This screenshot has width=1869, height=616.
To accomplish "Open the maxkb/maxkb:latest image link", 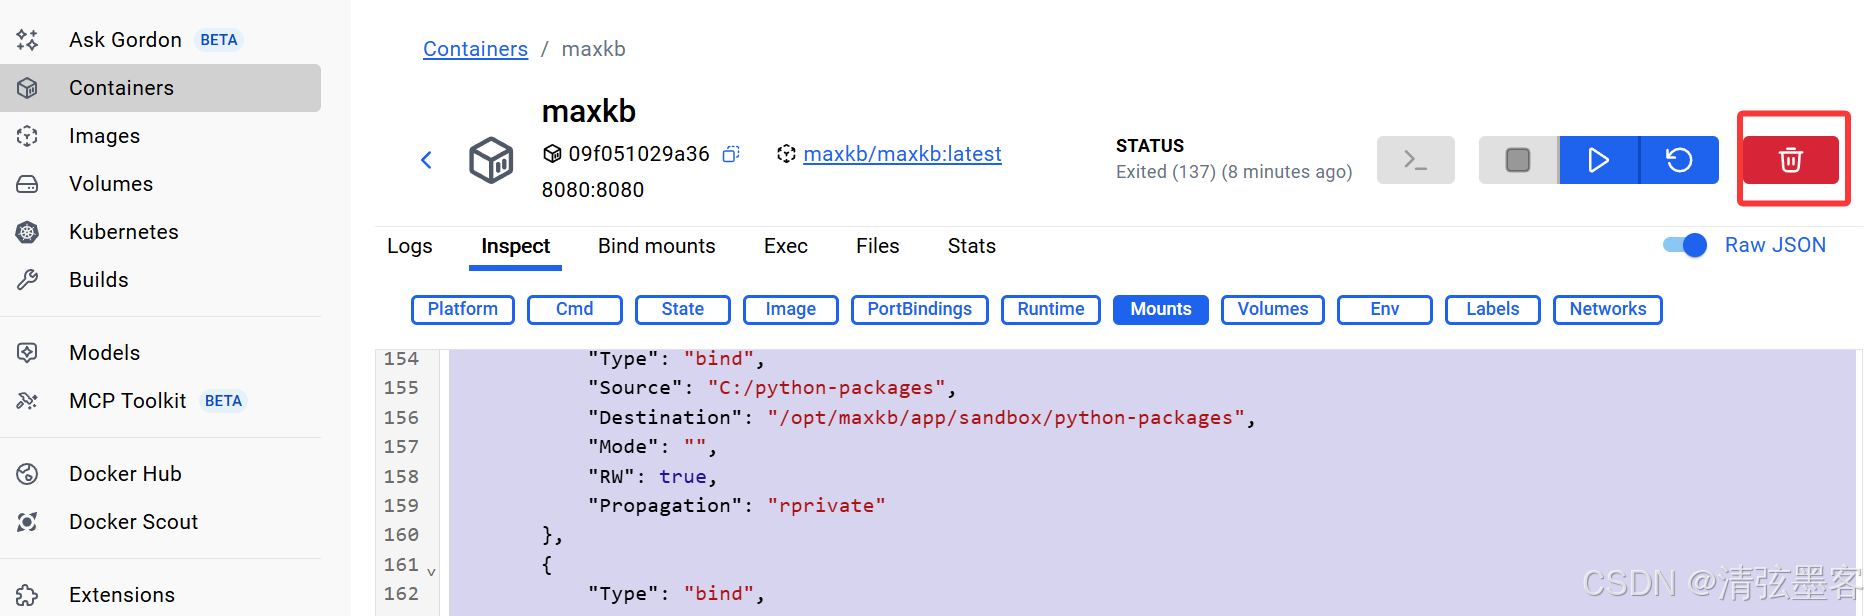I will (x=902, y=154).
